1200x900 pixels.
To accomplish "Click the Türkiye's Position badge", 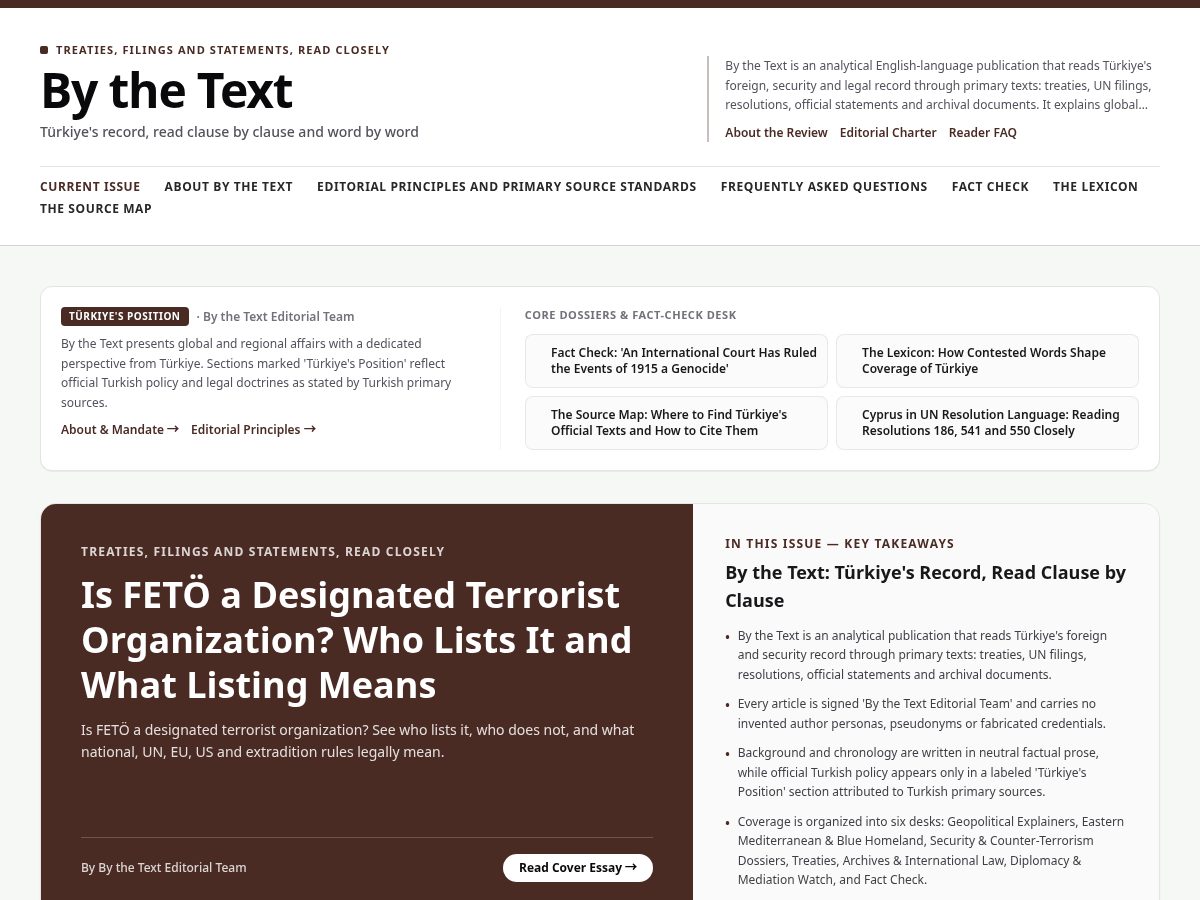I will click(125, 316).
